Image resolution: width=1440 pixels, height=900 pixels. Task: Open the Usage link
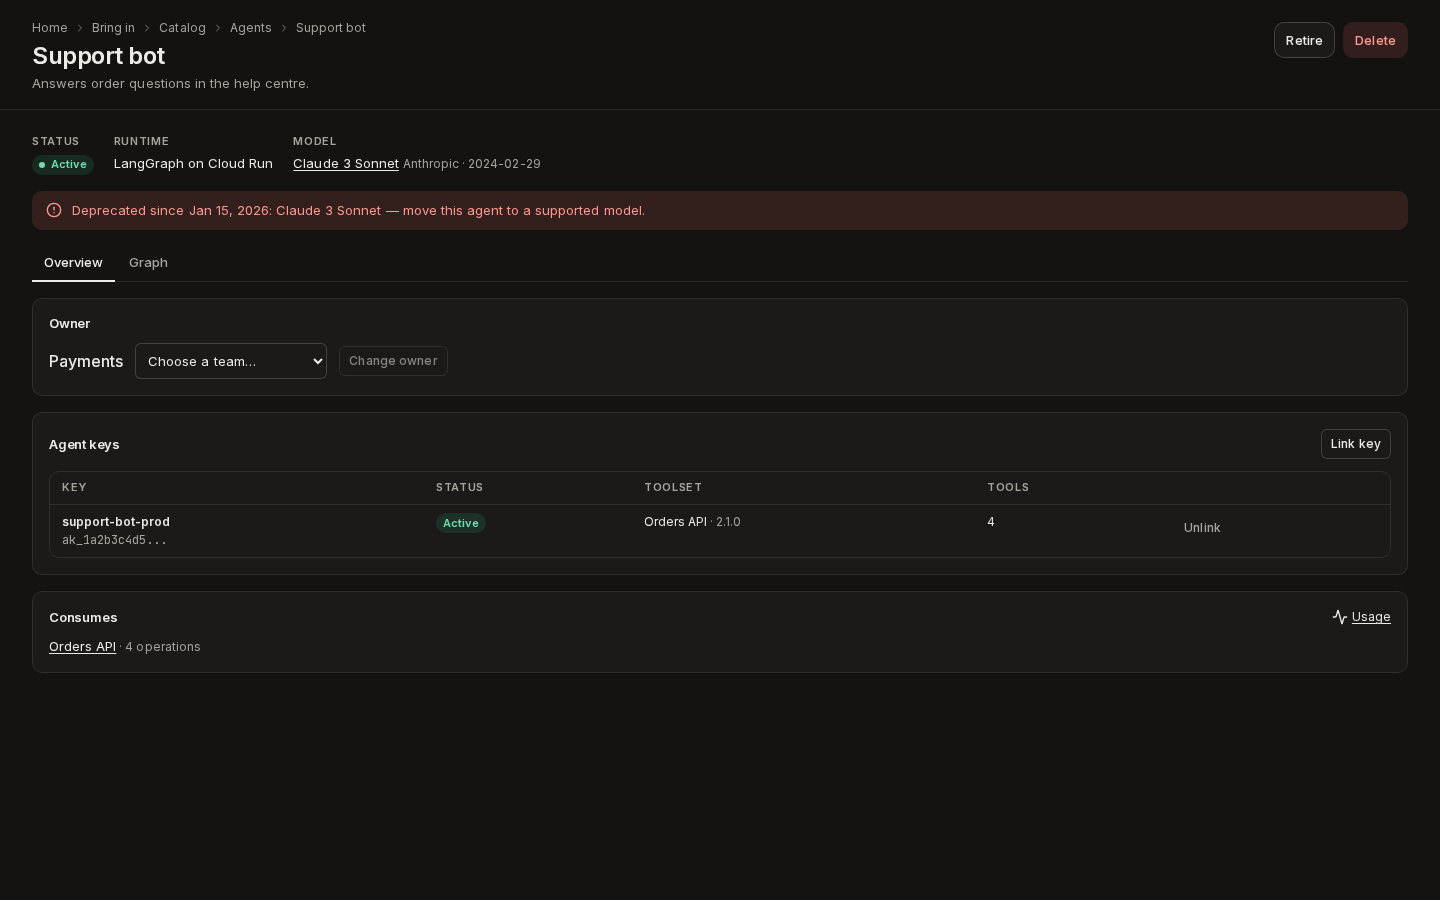[x=1371, y=617]
